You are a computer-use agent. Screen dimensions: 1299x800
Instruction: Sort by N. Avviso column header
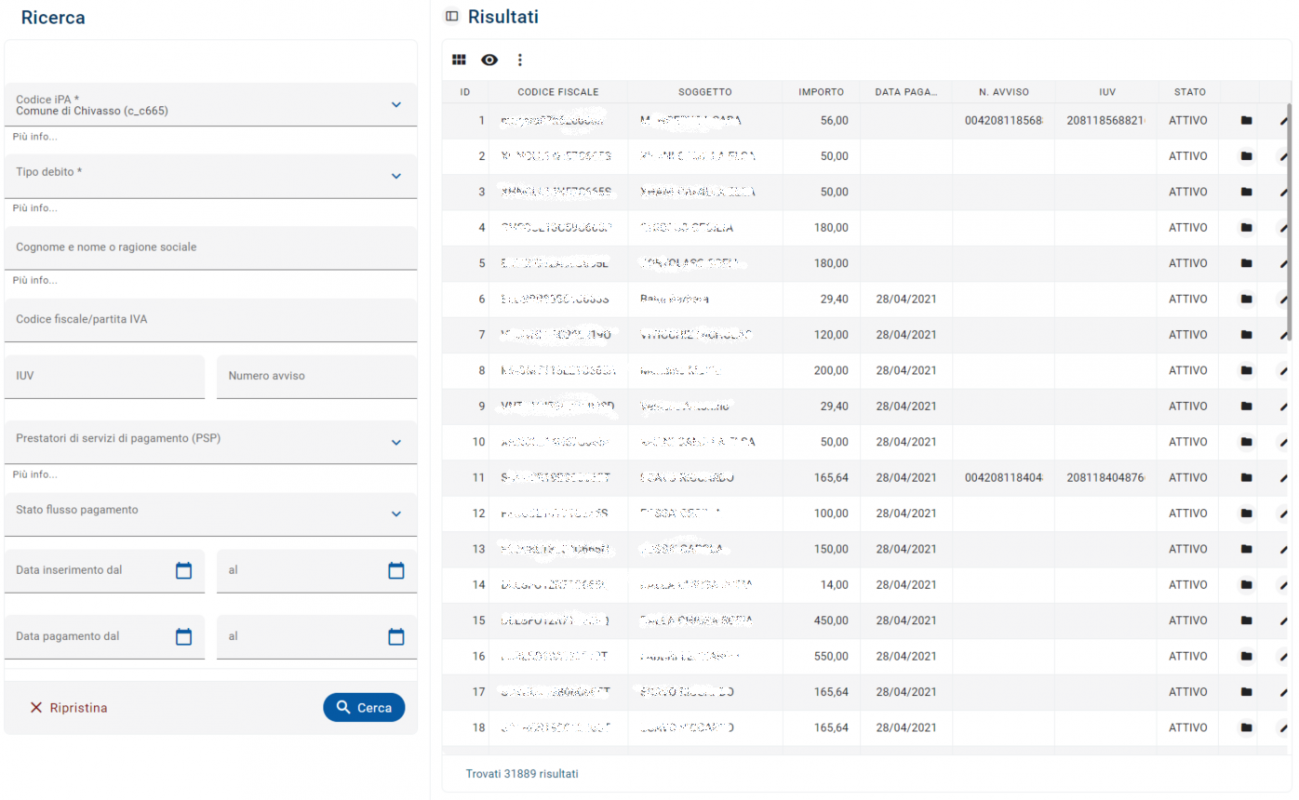click(1004, 92)
